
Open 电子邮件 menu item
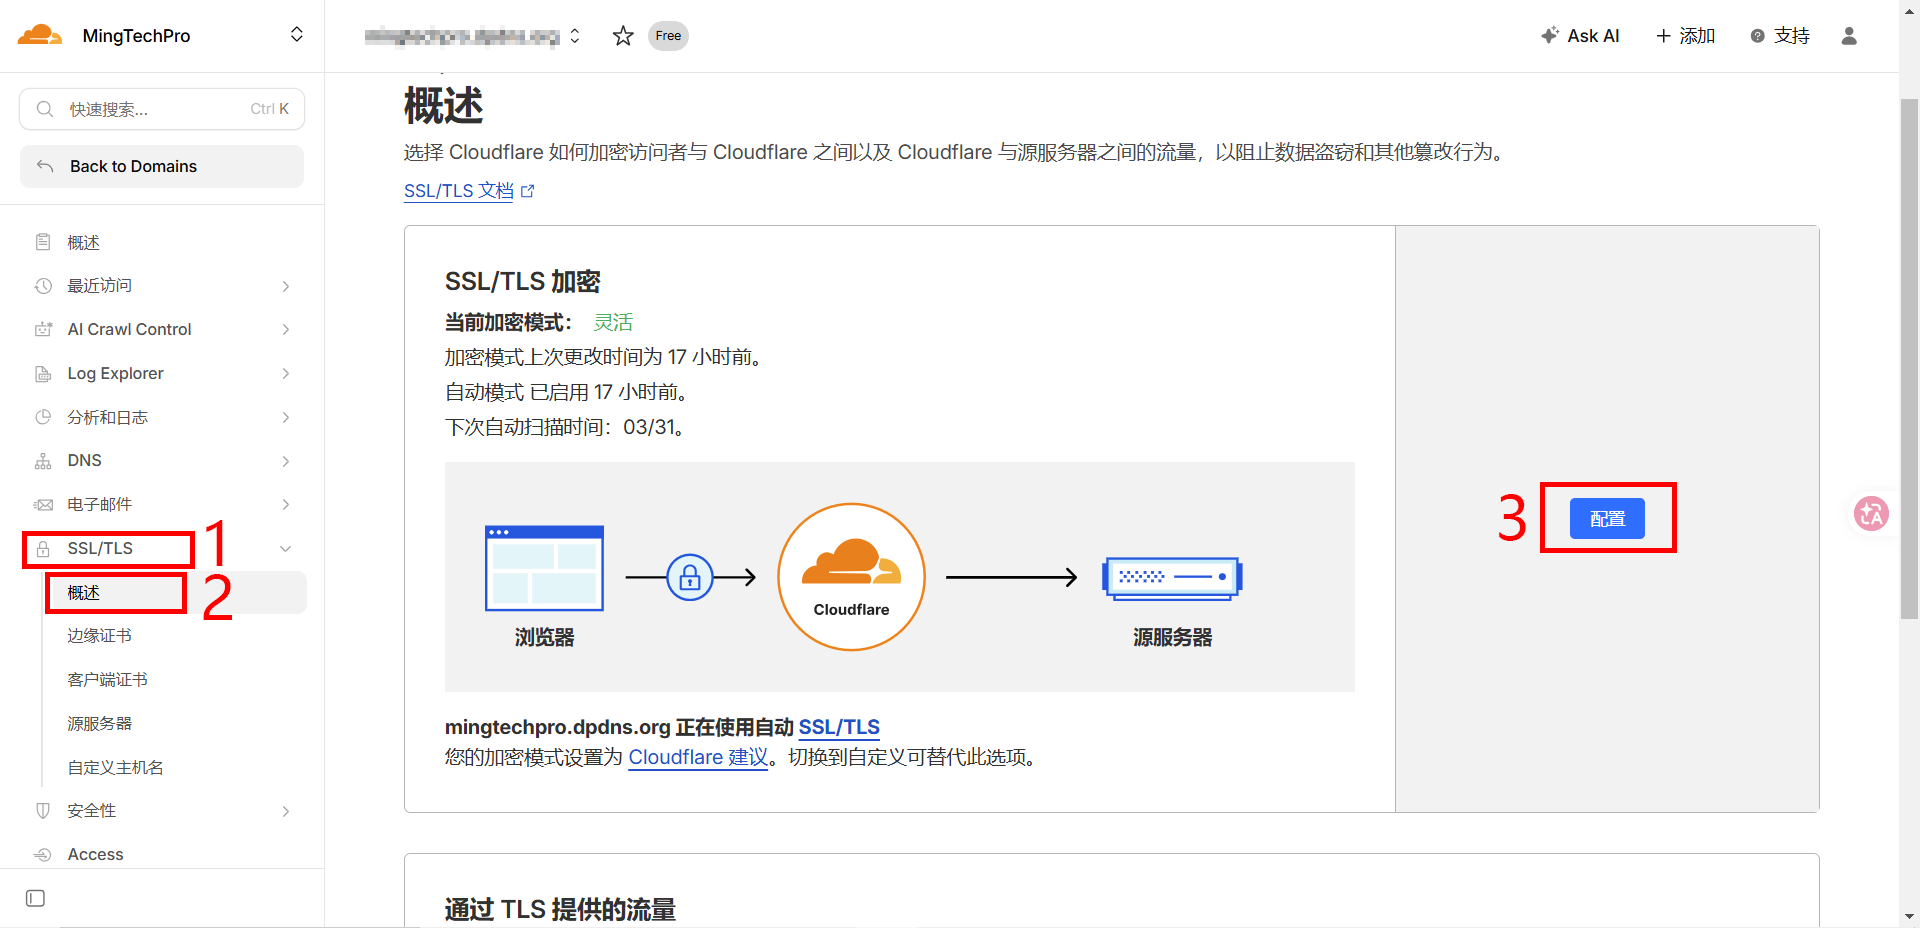[100, 504]
